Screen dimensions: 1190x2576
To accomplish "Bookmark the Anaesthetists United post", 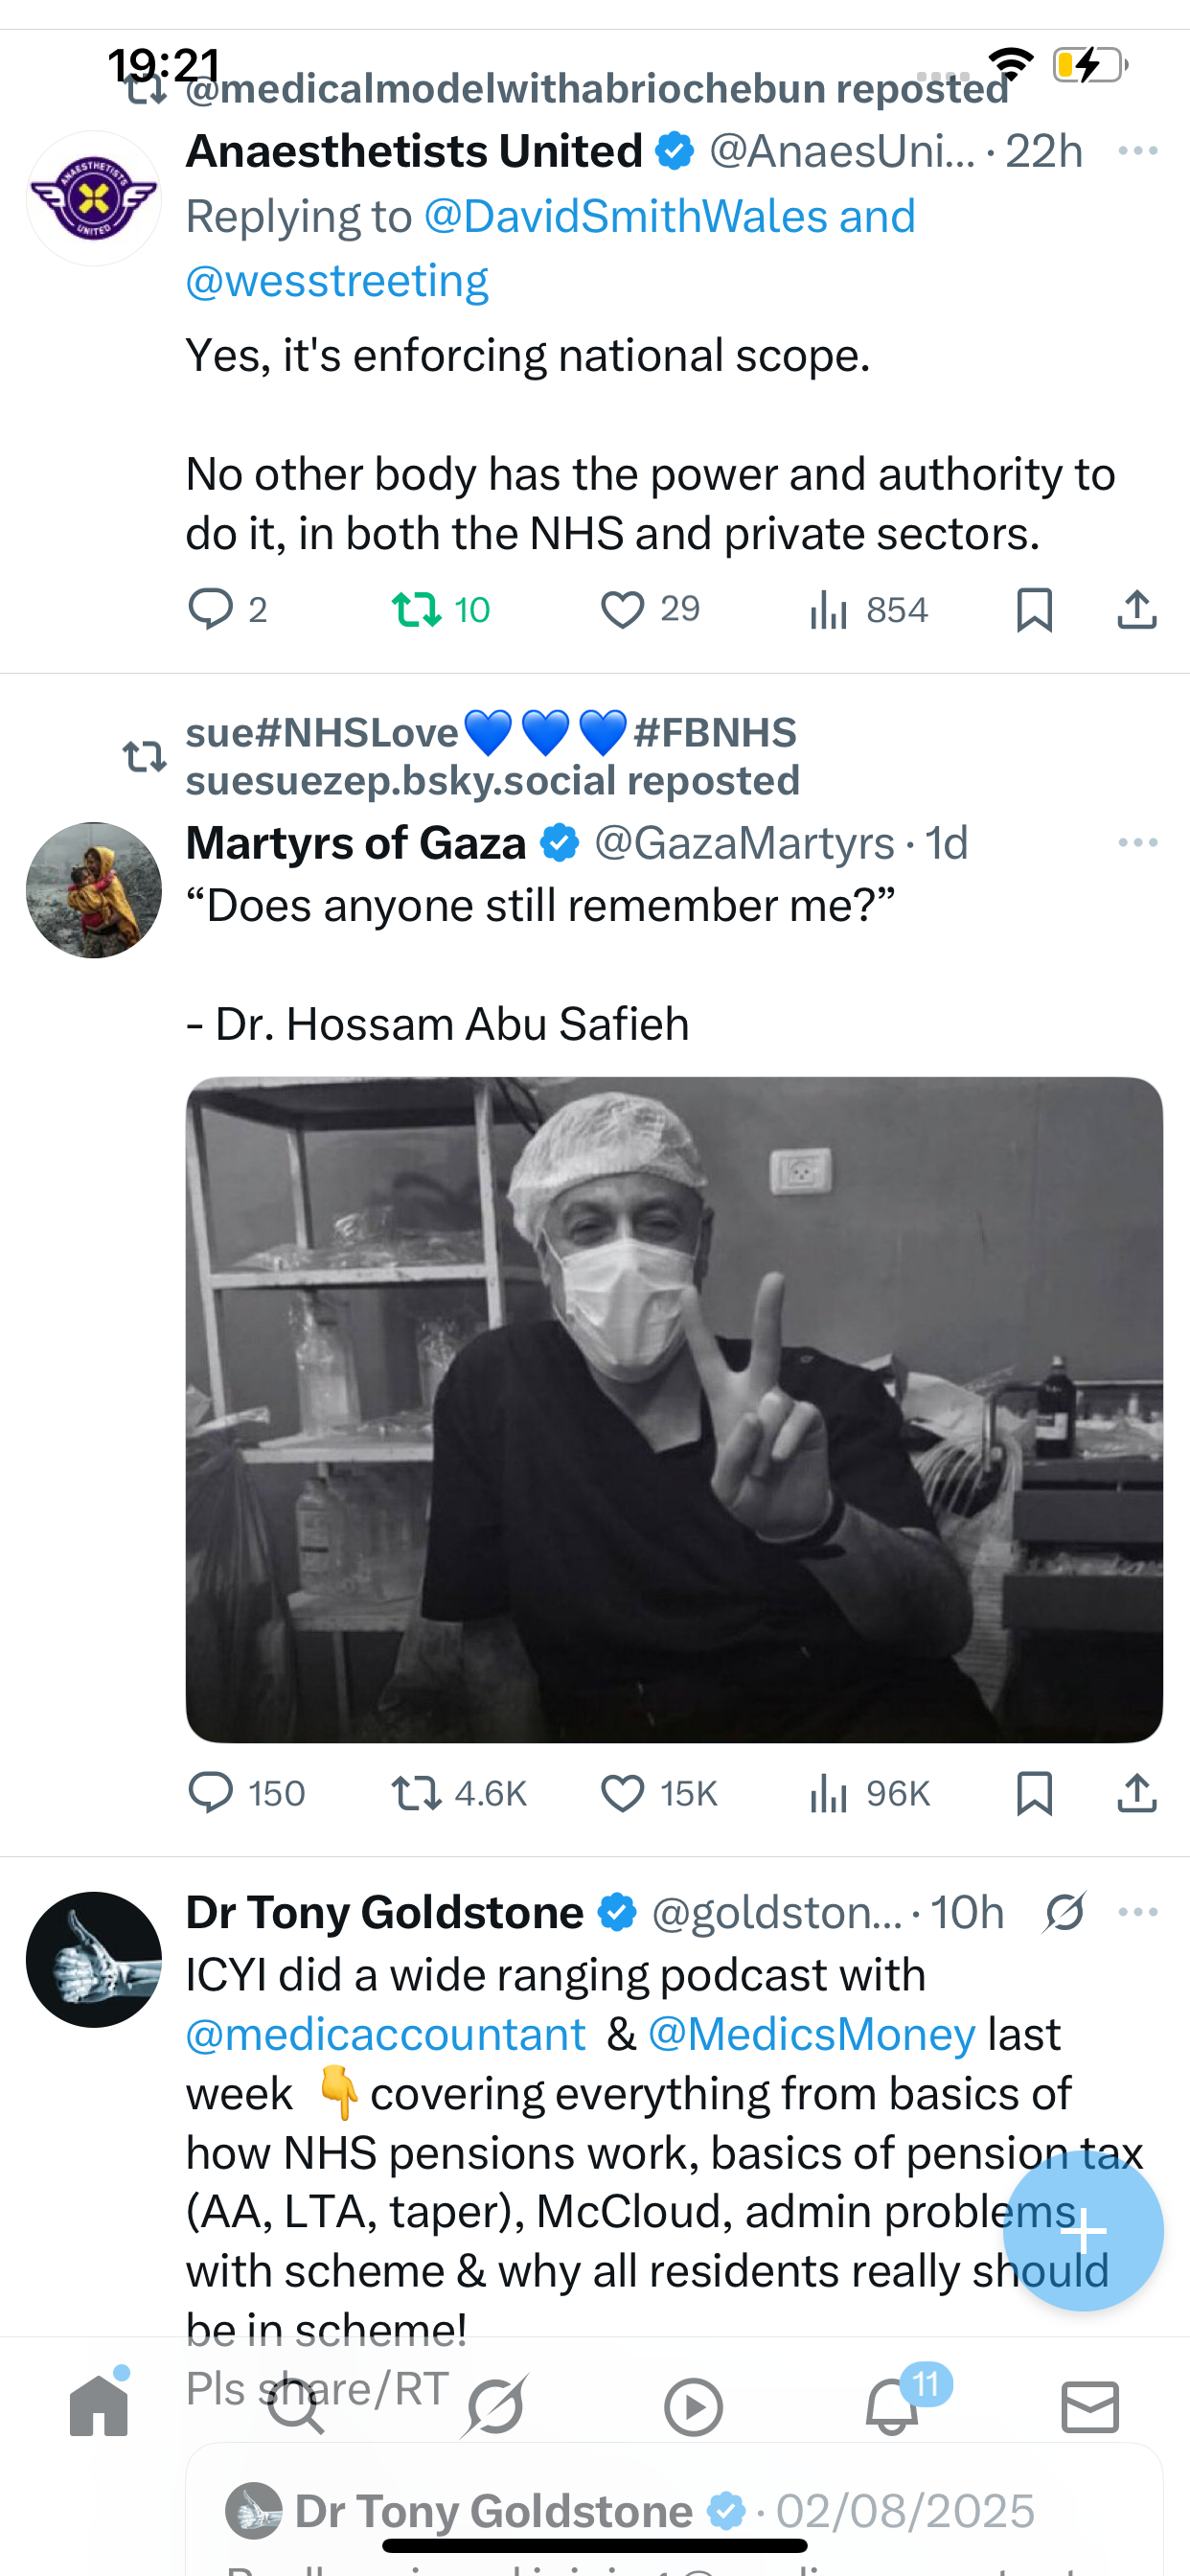I will 1034,609.
